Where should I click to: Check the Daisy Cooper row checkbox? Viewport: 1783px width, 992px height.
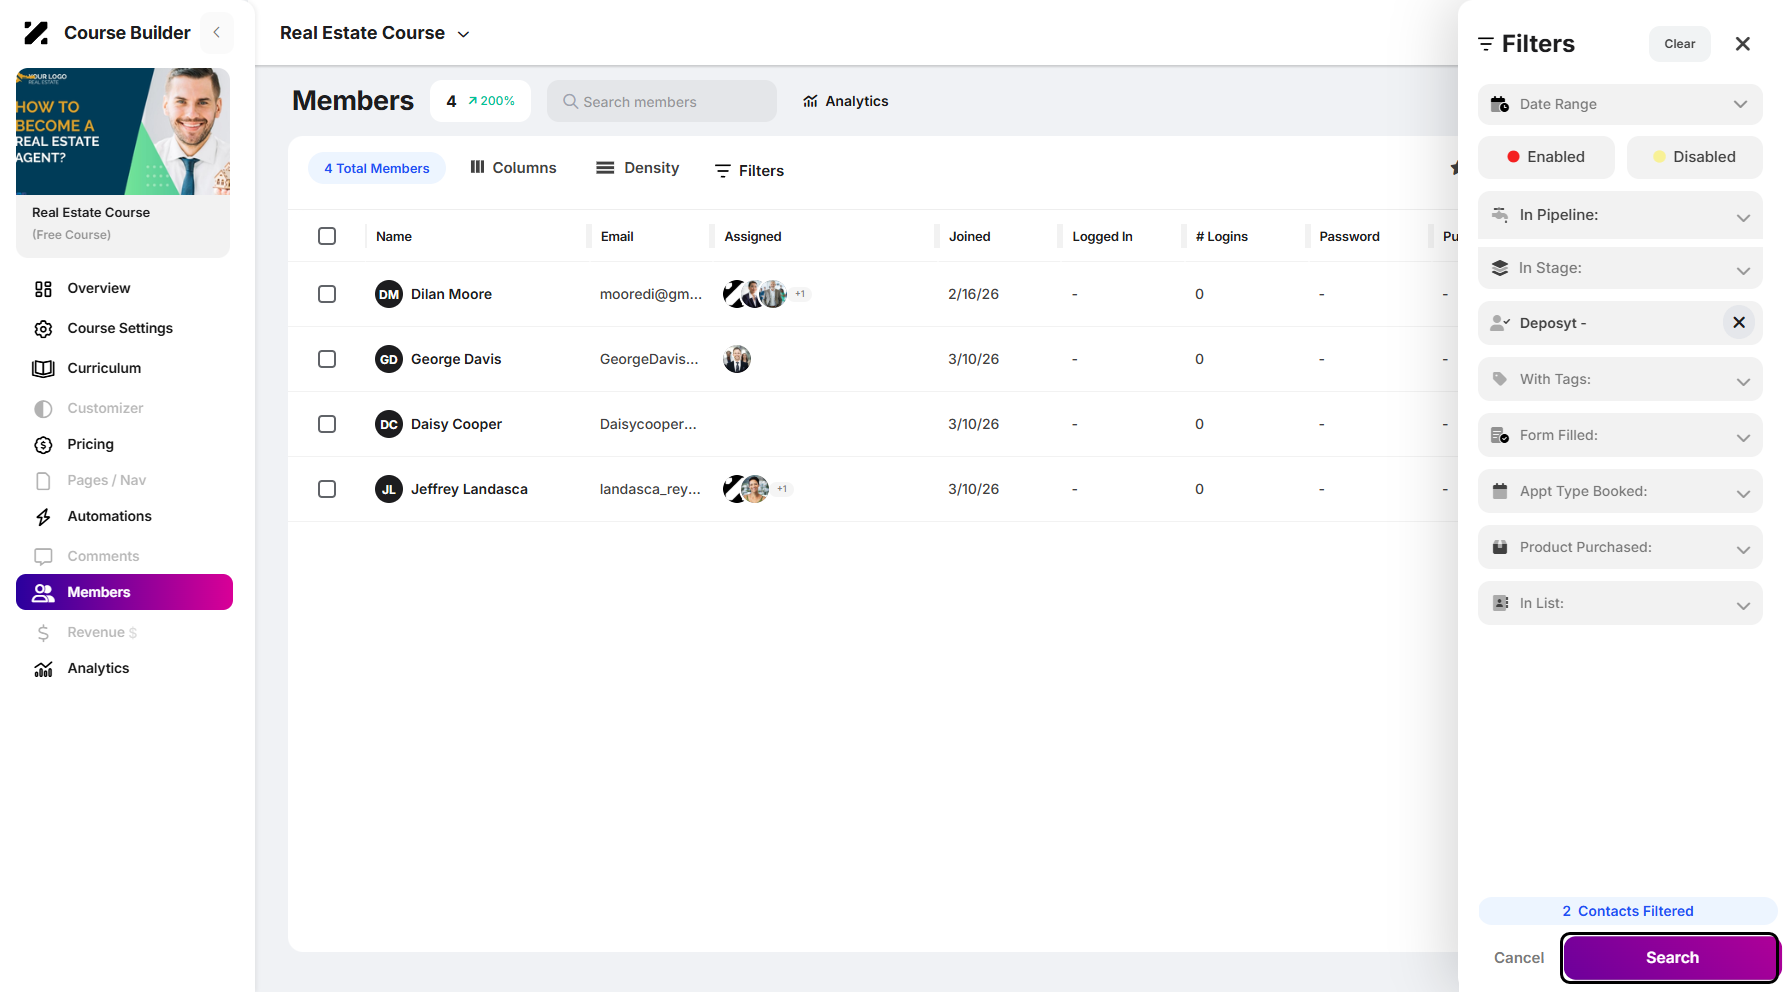click(x=327, y=424)
